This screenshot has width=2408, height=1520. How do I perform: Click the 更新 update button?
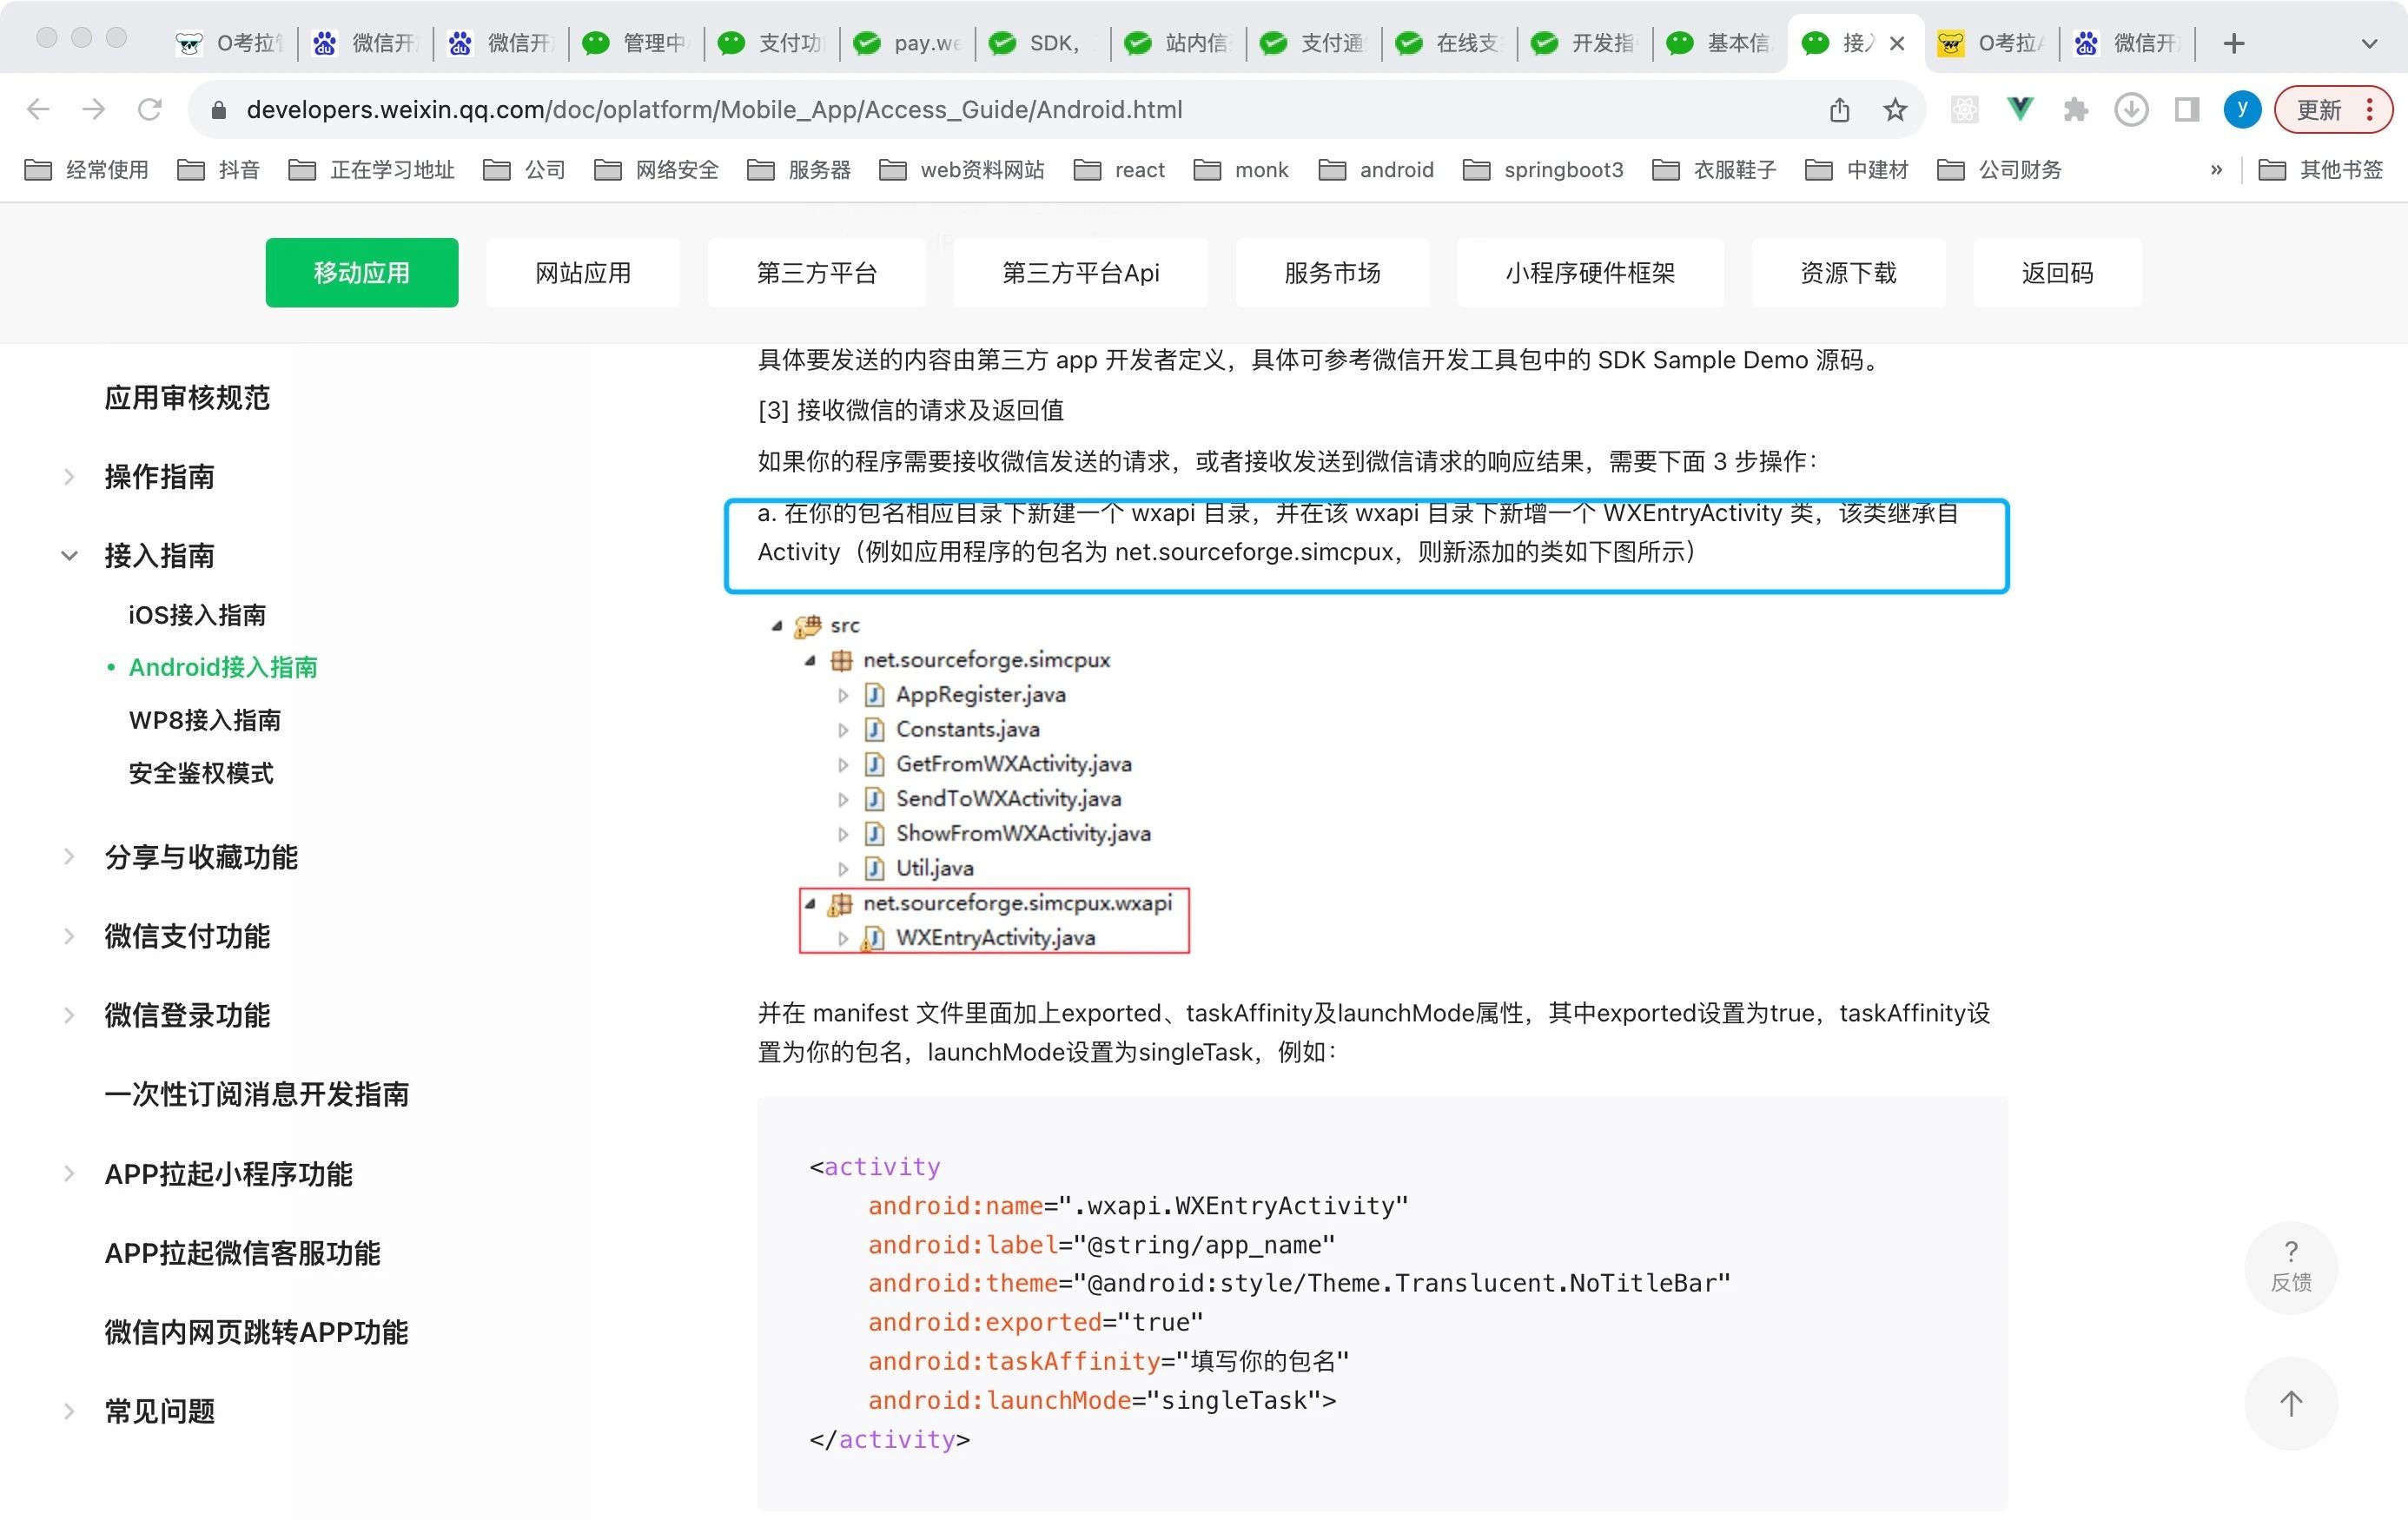(2333, 109)
